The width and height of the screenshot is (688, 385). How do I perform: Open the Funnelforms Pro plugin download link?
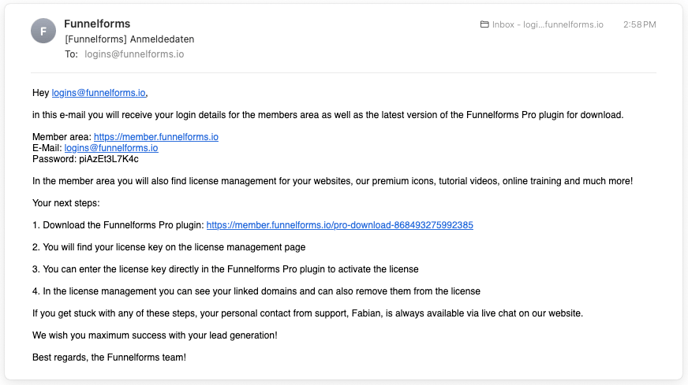[x=340, y=225]
